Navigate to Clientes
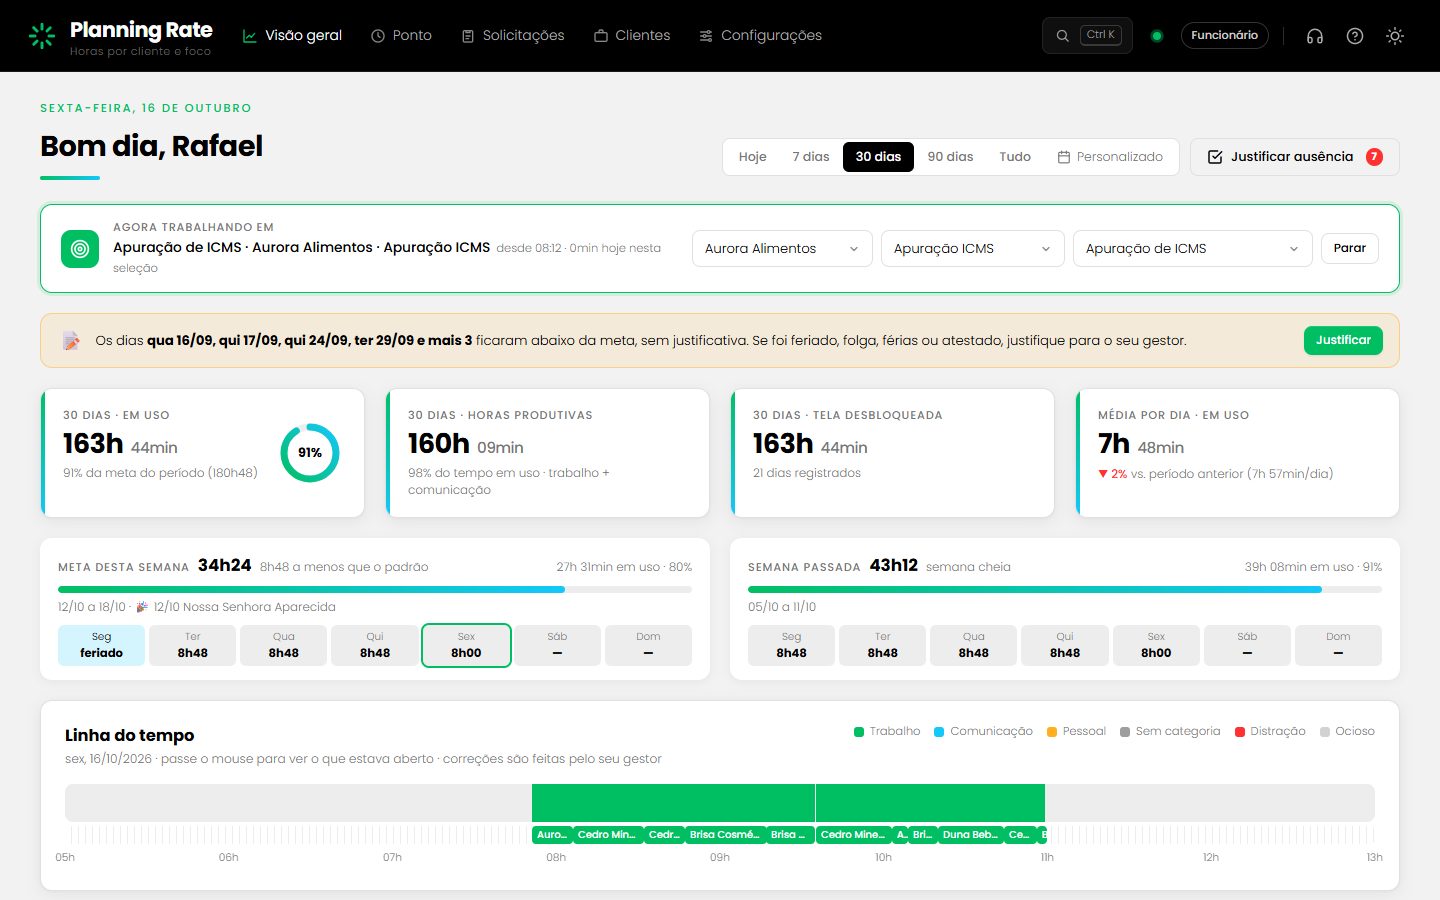The height and width of the screenshot is (900, 1440). (x=632, y=36)
